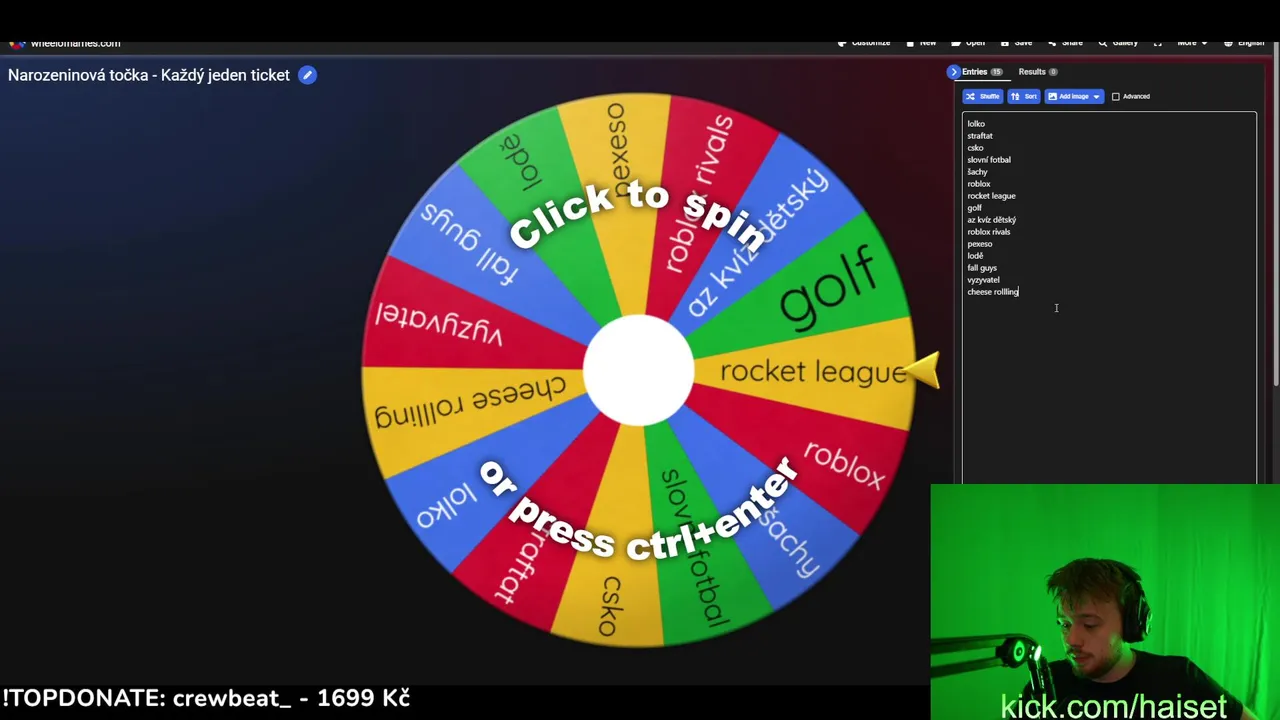Viewport: 1280px width, 720px height.
Task: Open the Add image dropdown
Action: [x=1074, y=96]
